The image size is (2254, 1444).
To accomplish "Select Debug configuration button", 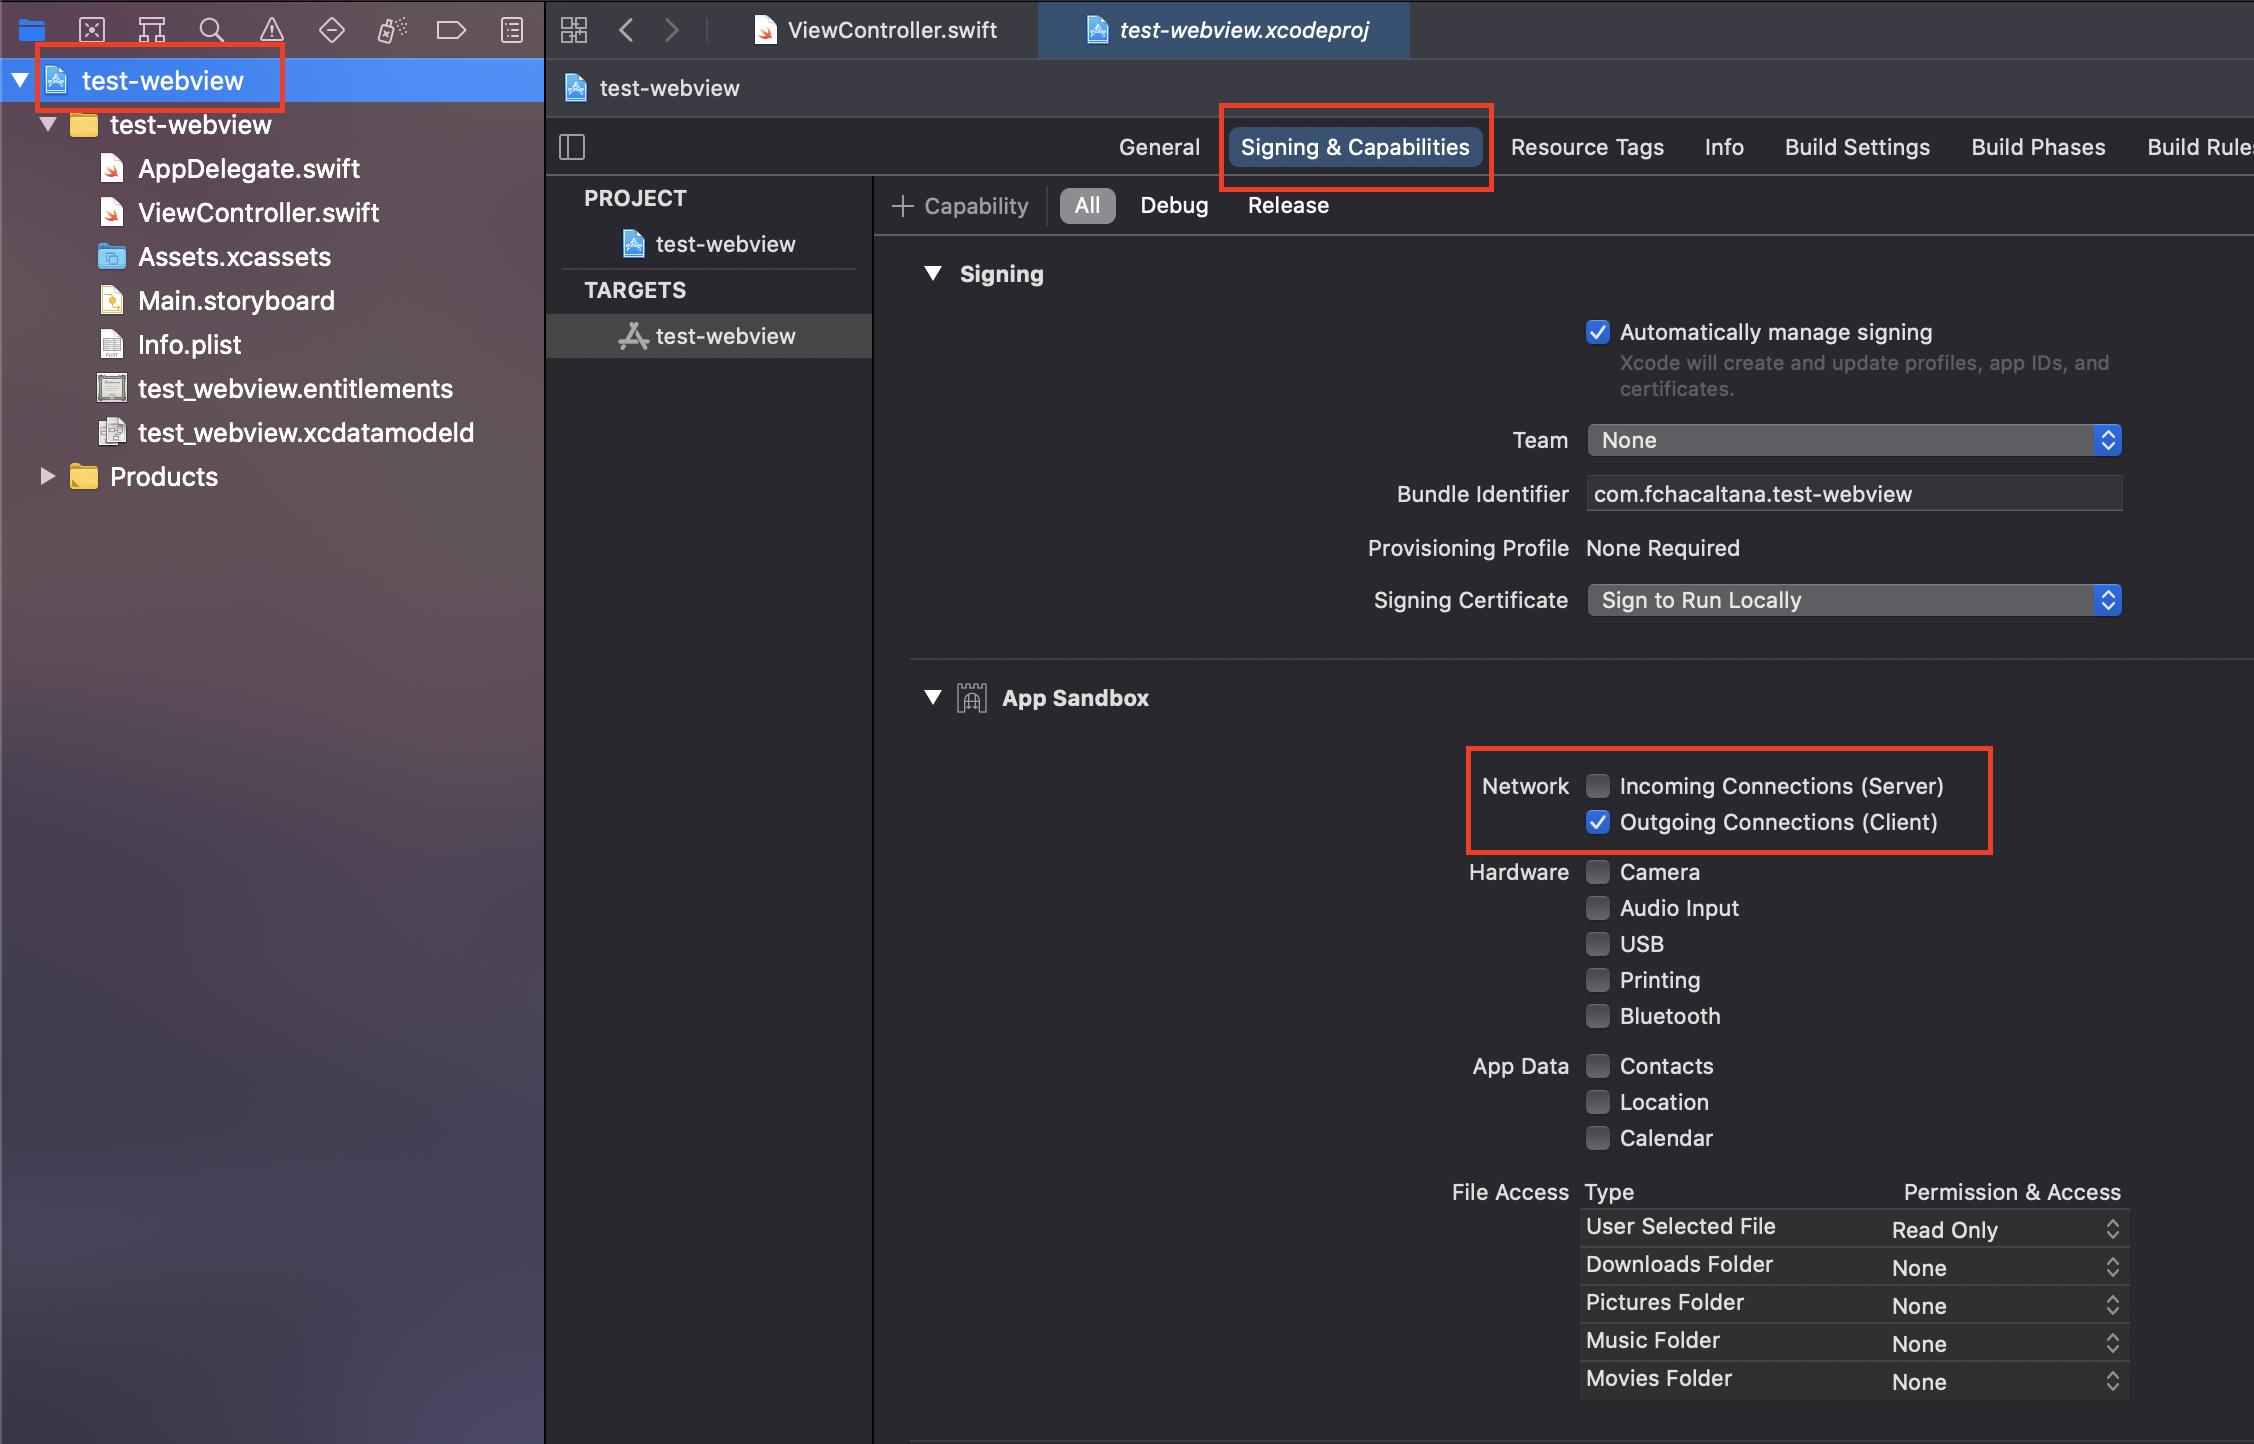I will click(x=1173, y=205).
